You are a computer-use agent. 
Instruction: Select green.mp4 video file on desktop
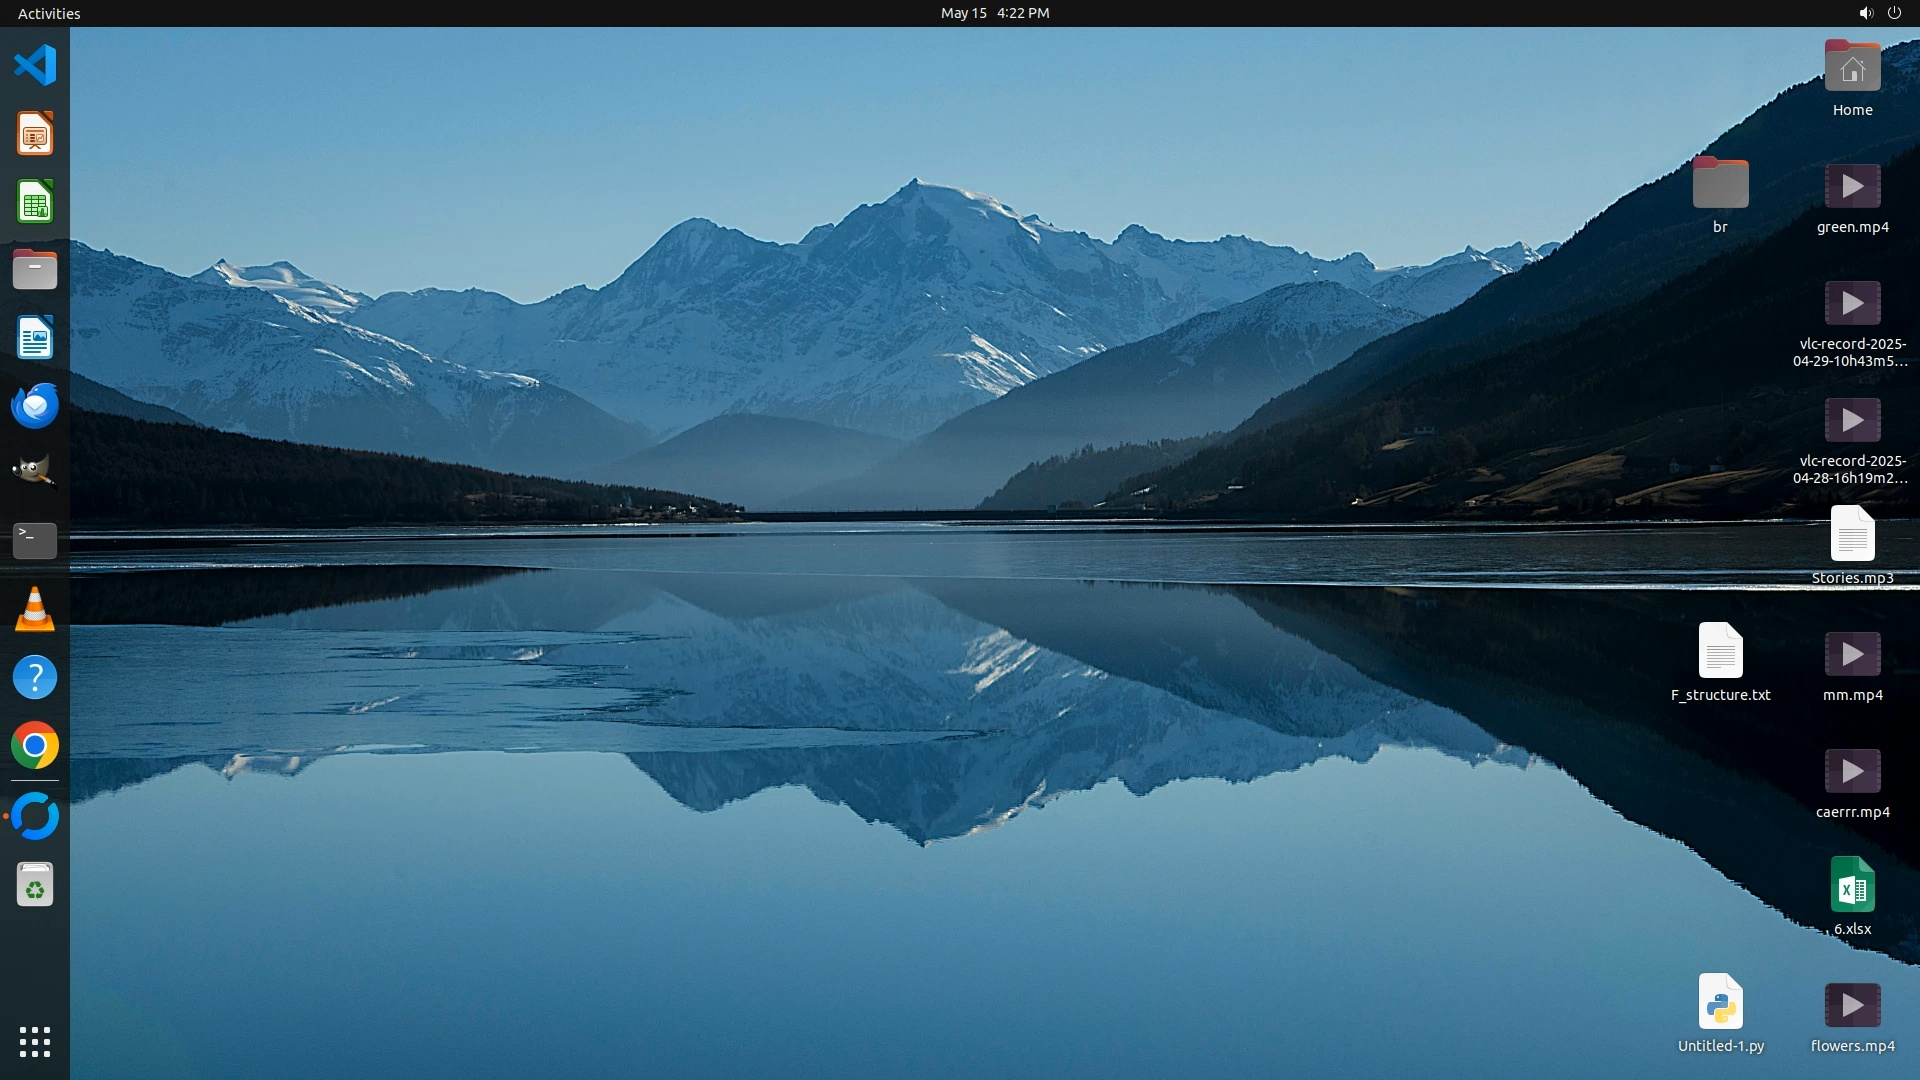pos(1852,188)
